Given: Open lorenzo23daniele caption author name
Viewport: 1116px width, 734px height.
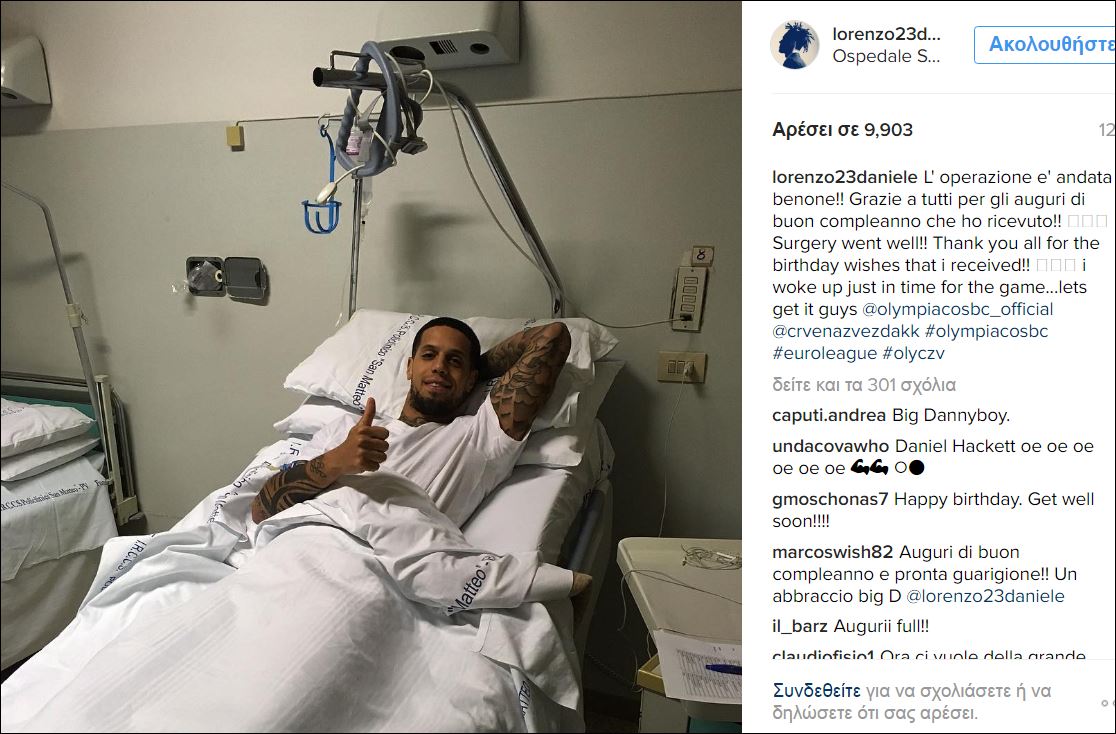Looking at the screenshot, I should tap(845, 177).
